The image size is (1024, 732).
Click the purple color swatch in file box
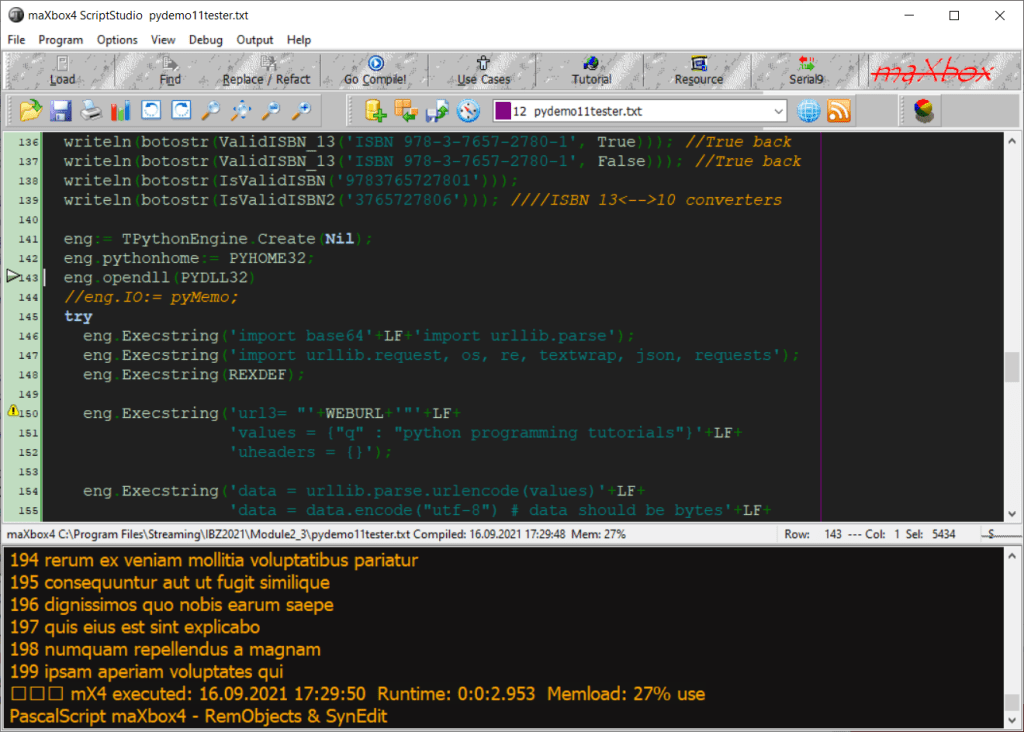point(503,111)
